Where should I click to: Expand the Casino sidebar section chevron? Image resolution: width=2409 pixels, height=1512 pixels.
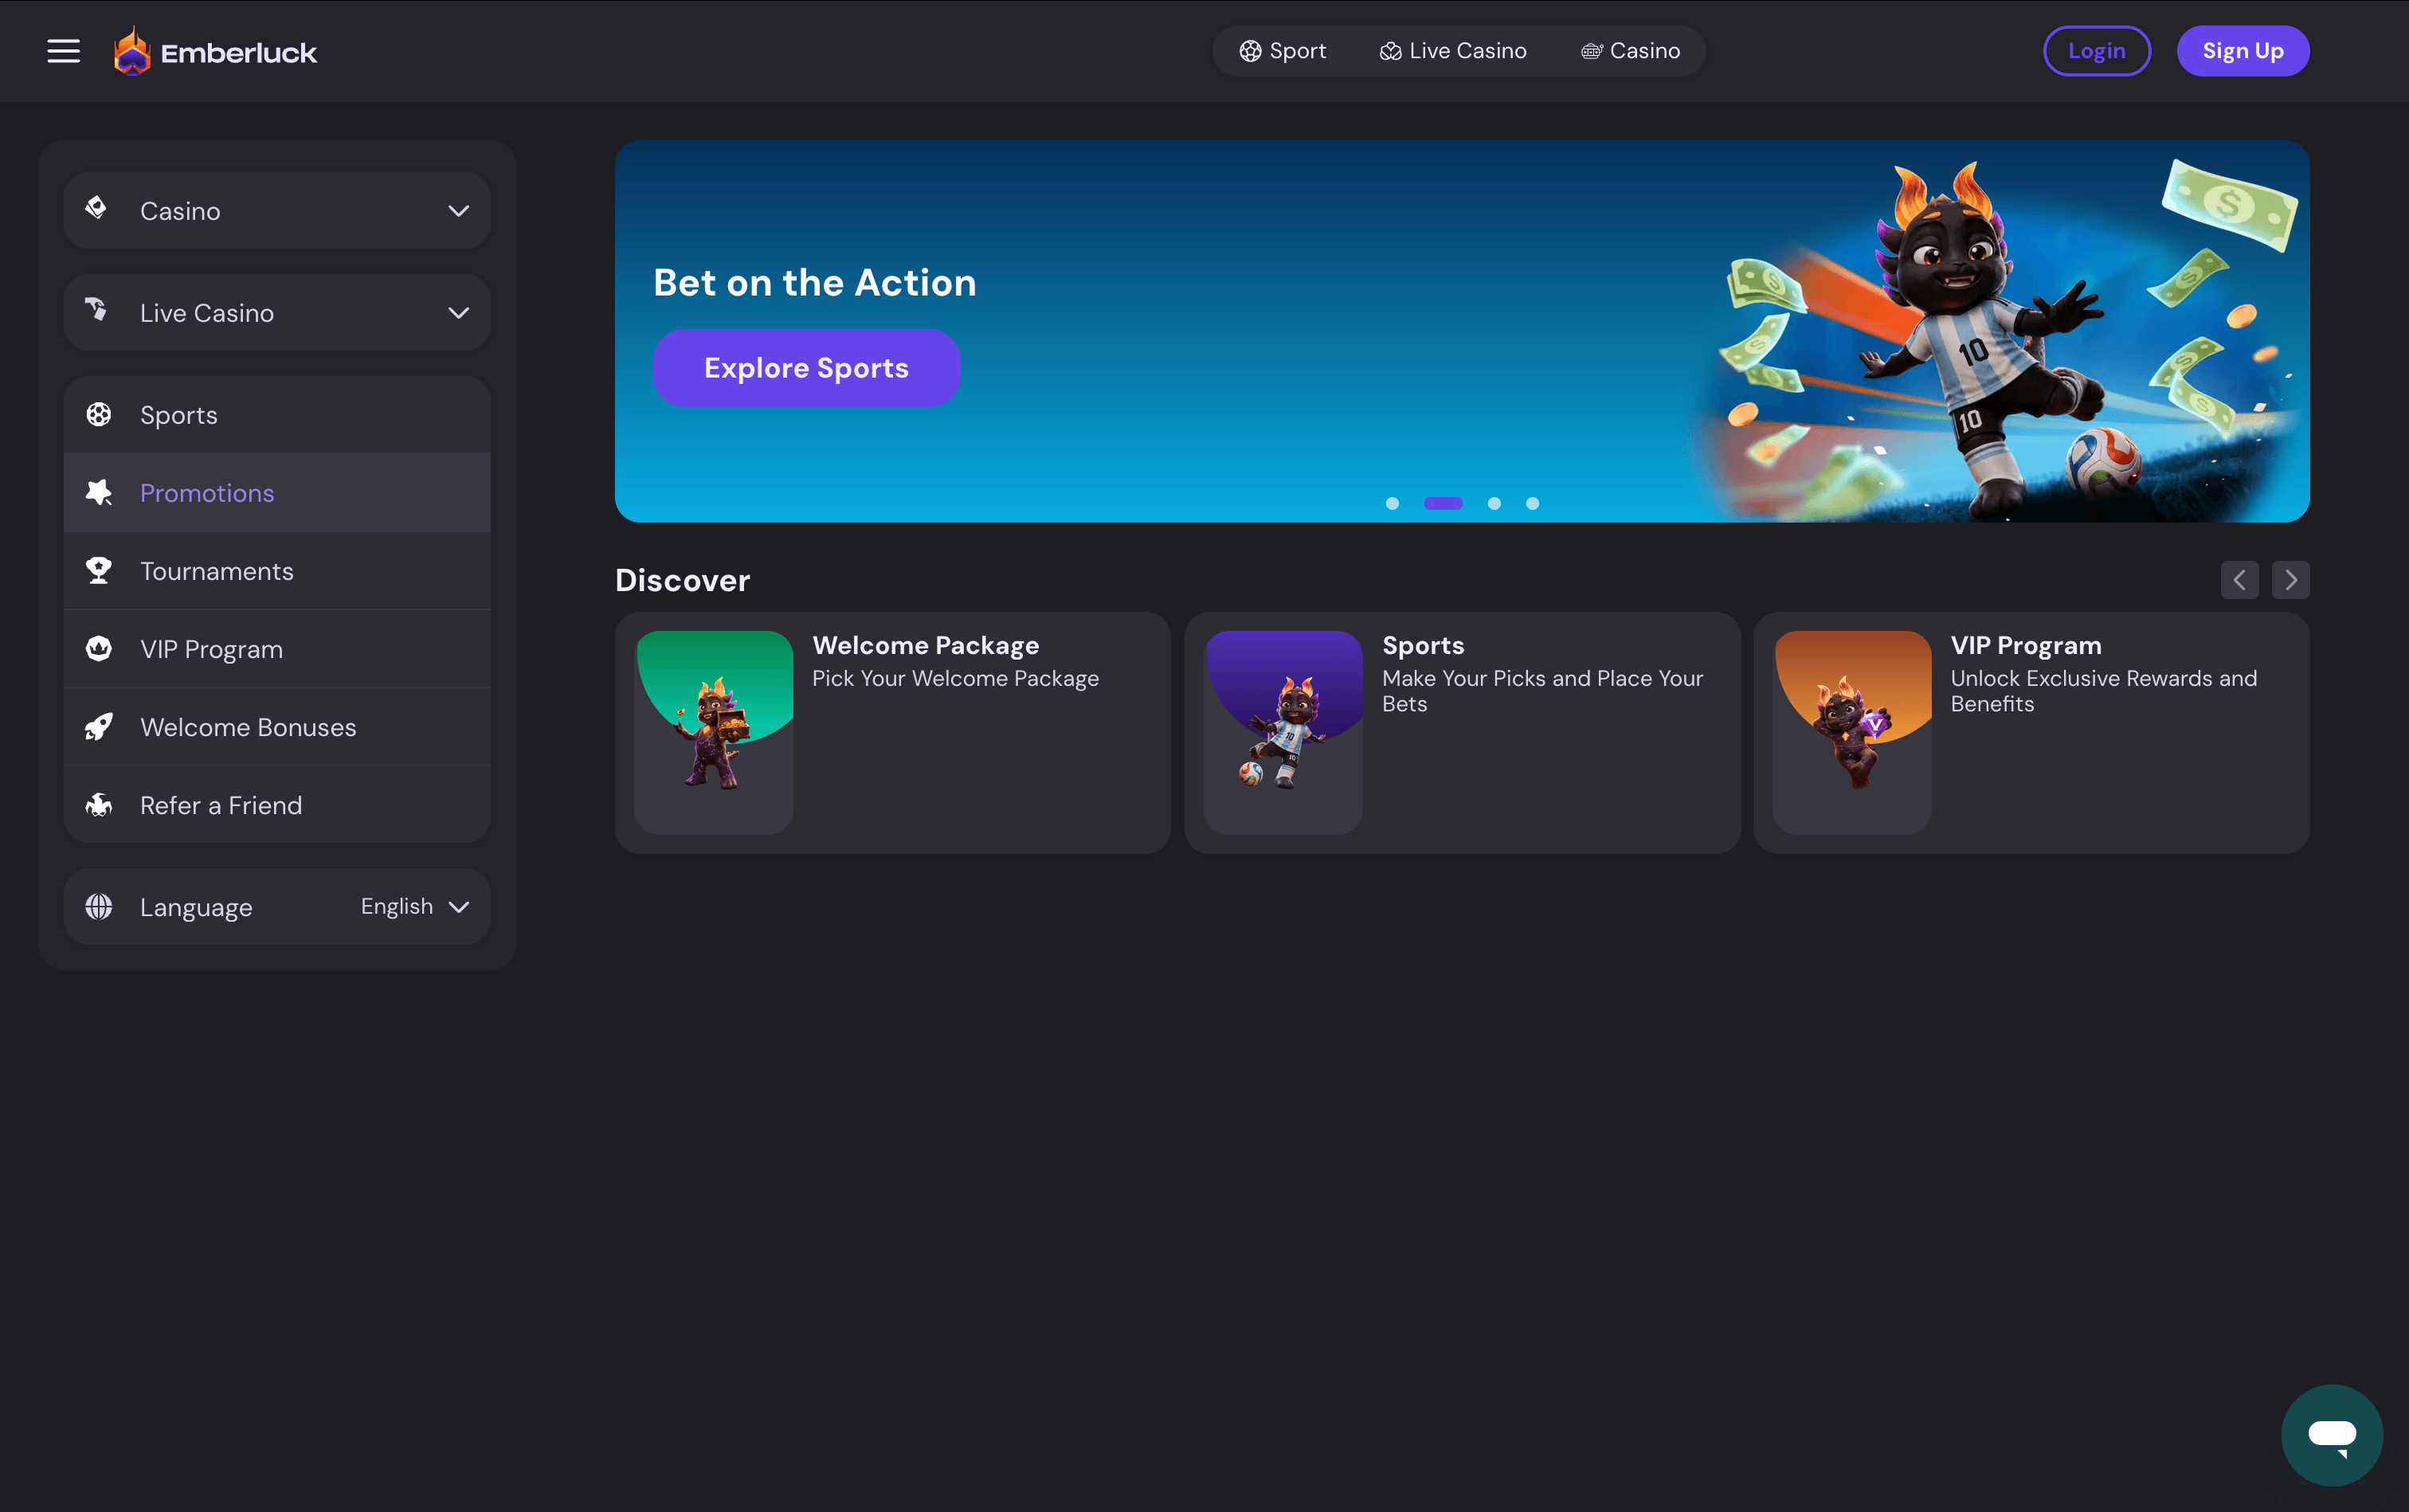coord(458,211)
